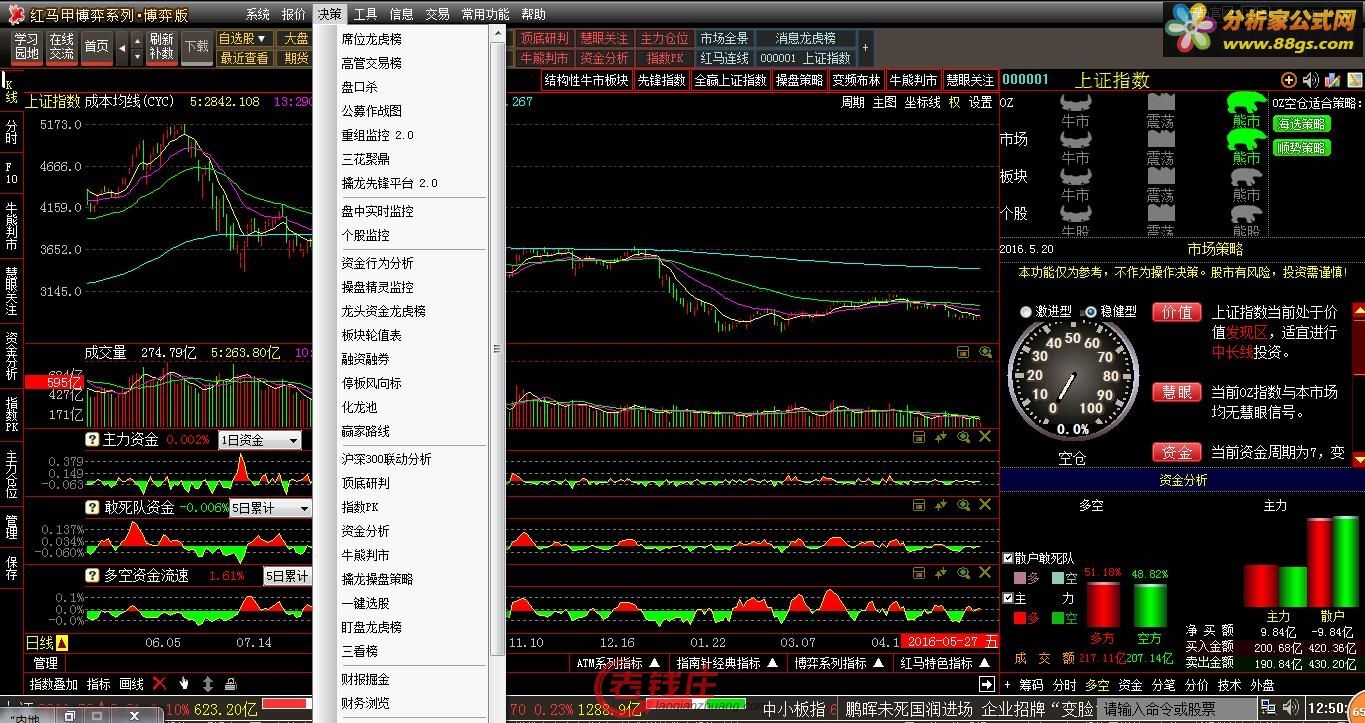This screenshot has width=1365, height=723.
Task: Click the zoom magnifier icon in volume panel
Action: (986, 352)
